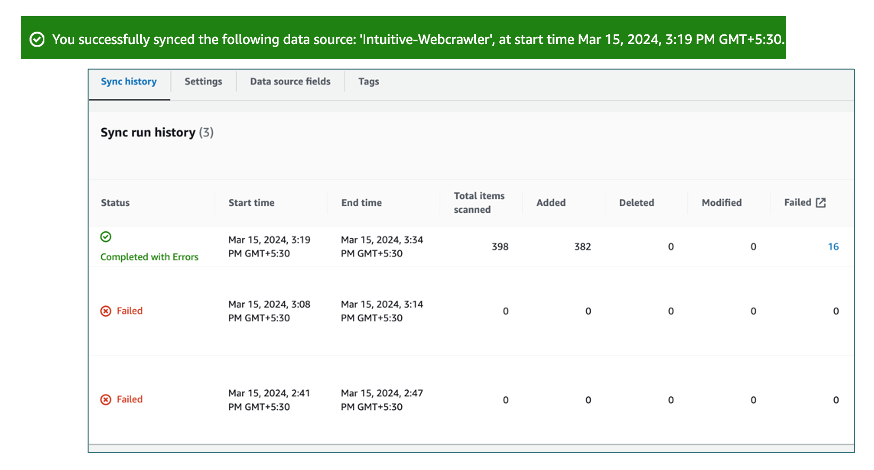
Task: Switch to the Sync history tab
Action: [129, 82]
